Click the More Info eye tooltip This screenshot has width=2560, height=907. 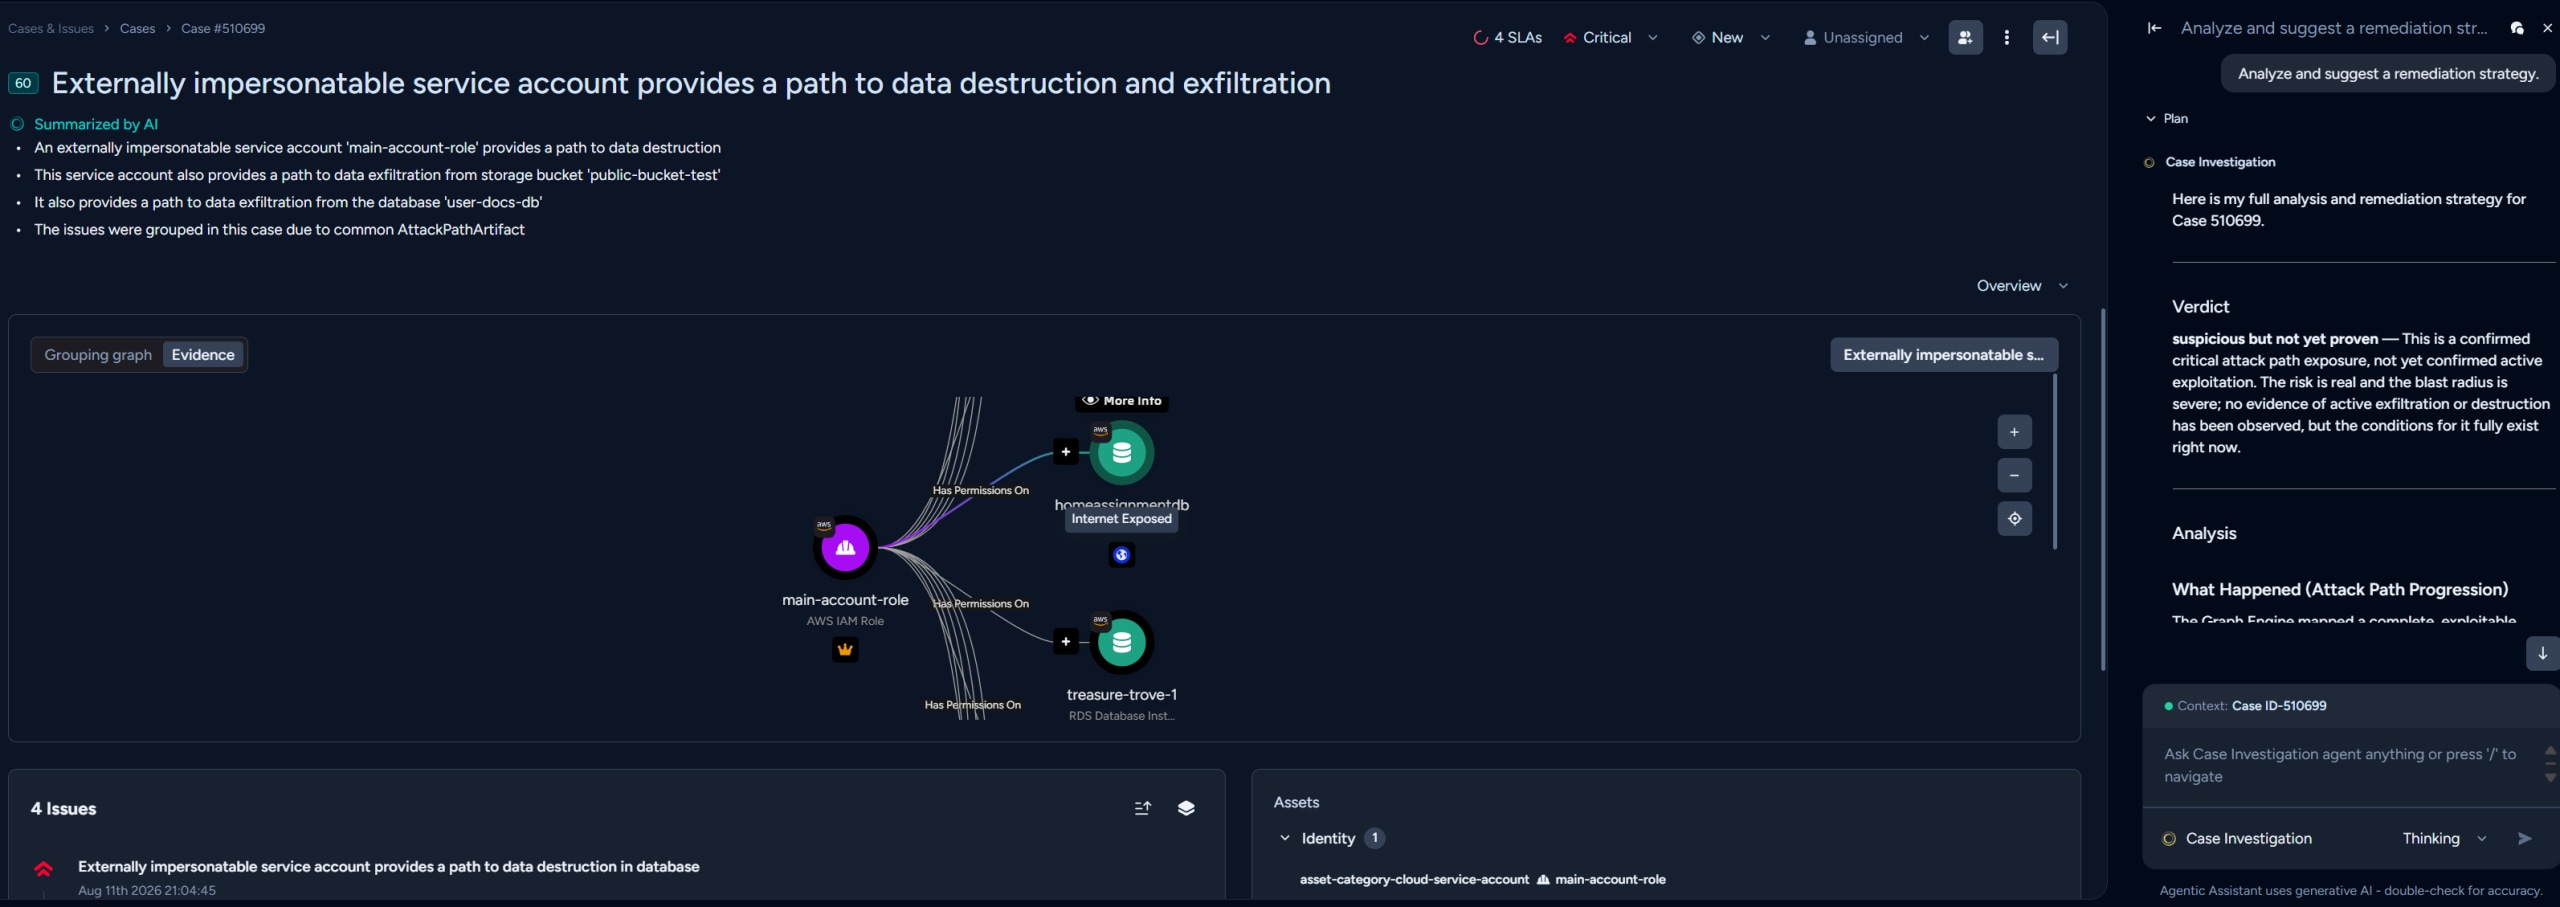coord(1122,401)
